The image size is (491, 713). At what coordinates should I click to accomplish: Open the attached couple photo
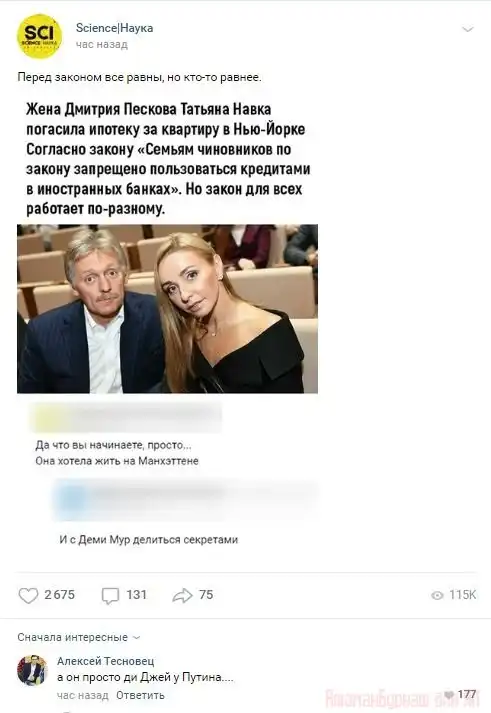pyautogui.click(x=167, y=308)
